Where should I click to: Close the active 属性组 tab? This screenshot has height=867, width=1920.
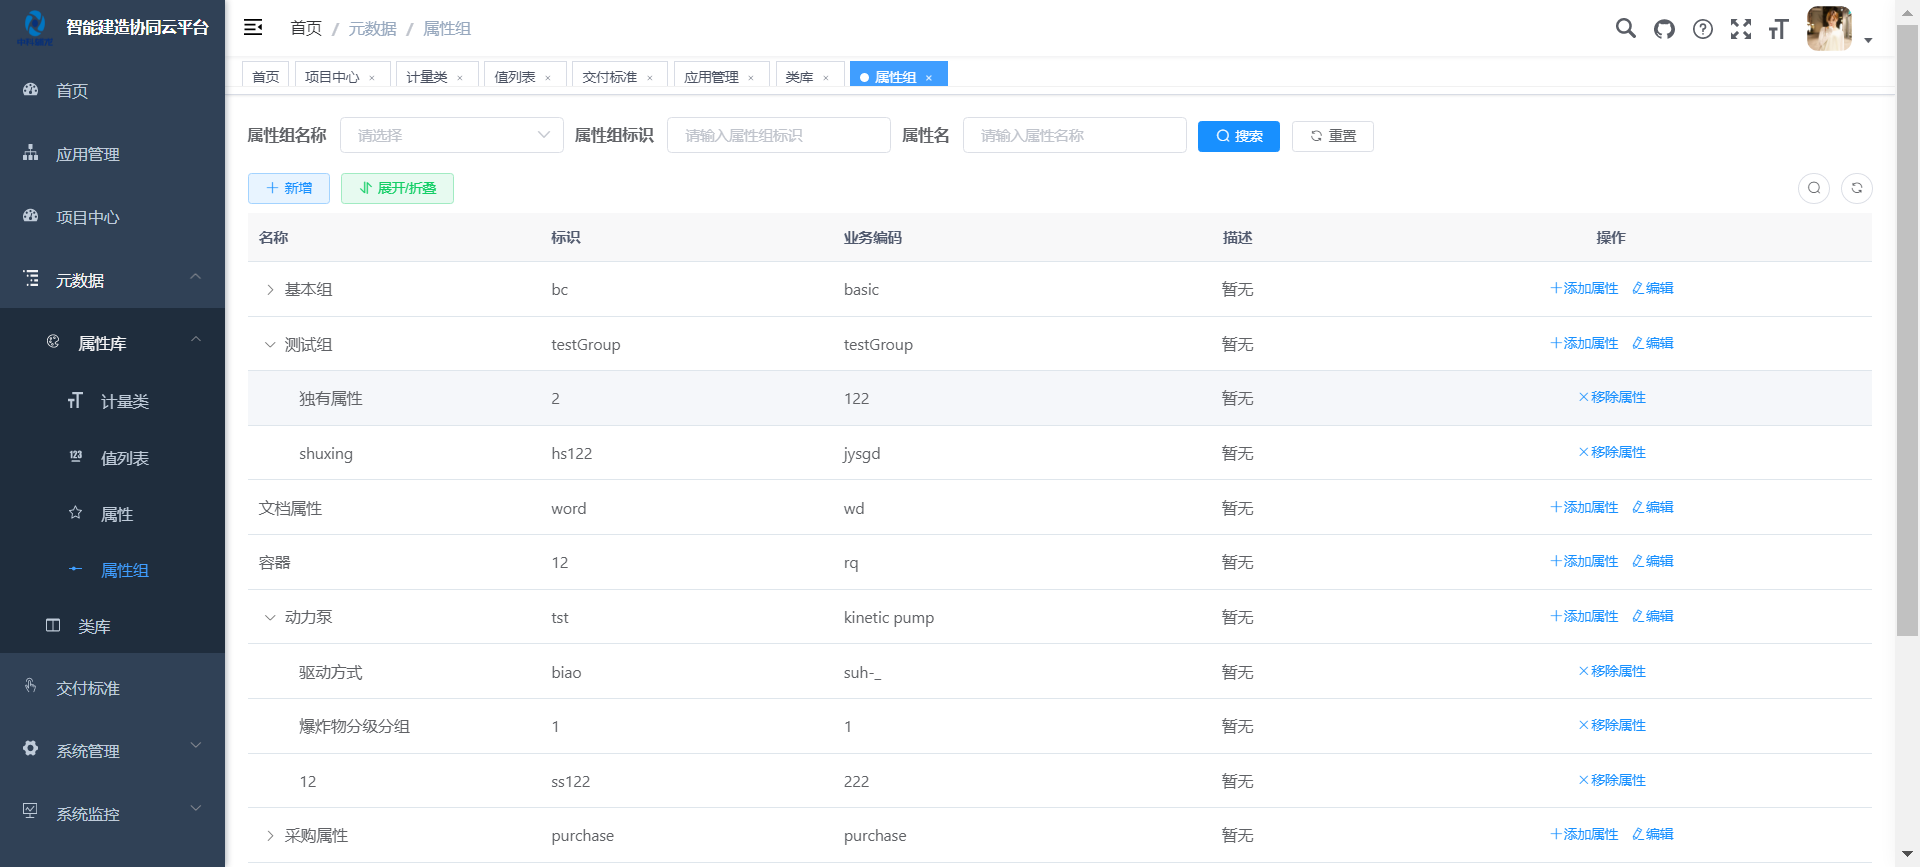(x=929, y=78)
